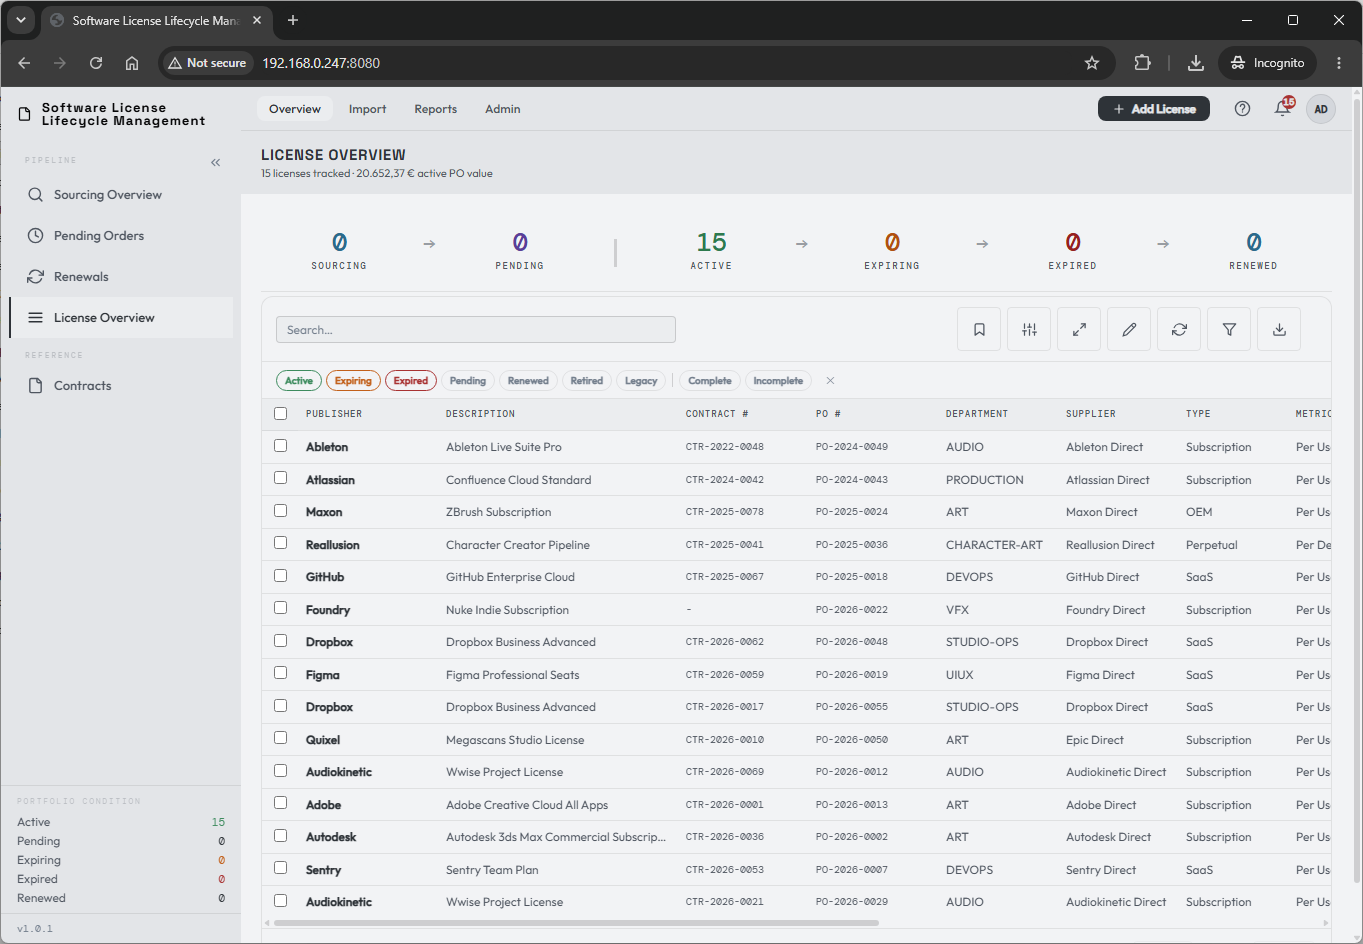Reload the page in the browser

pos(96,63)
